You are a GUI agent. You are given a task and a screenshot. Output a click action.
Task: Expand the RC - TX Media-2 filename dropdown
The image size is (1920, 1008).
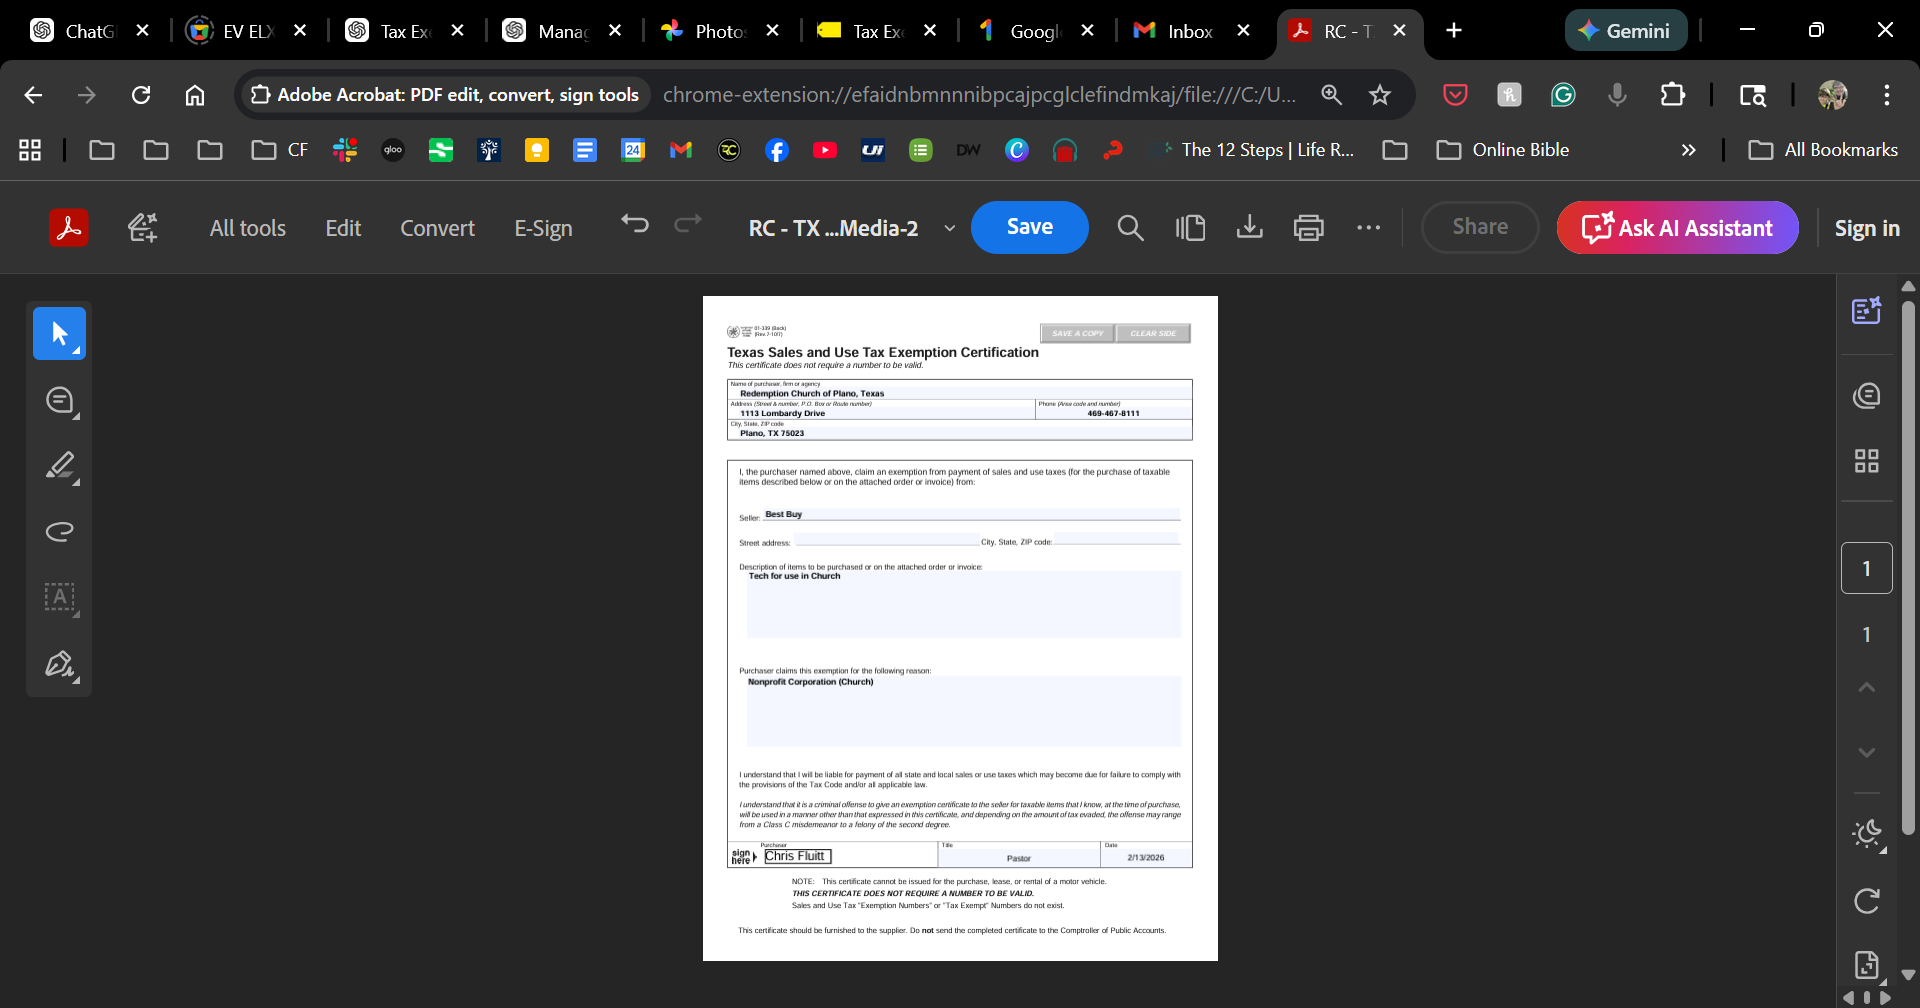[x=949, y=228]
